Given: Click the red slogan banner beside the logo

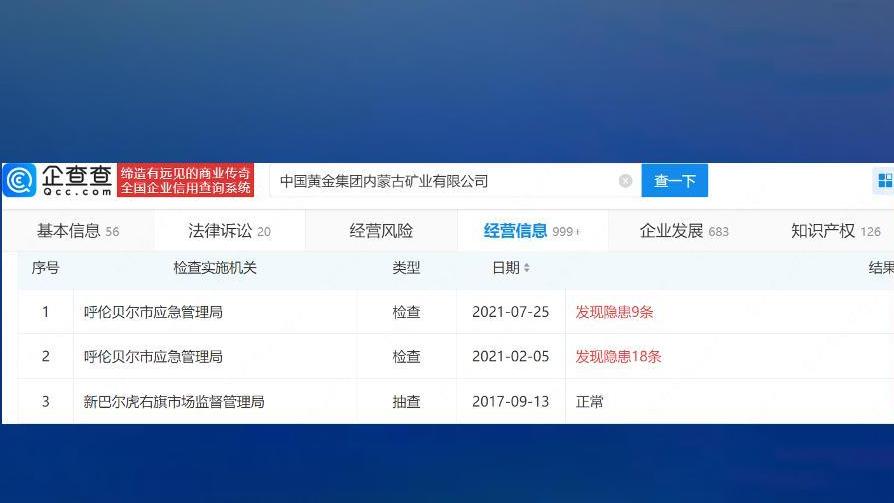Looking at the screenshot, I should 186,181.
